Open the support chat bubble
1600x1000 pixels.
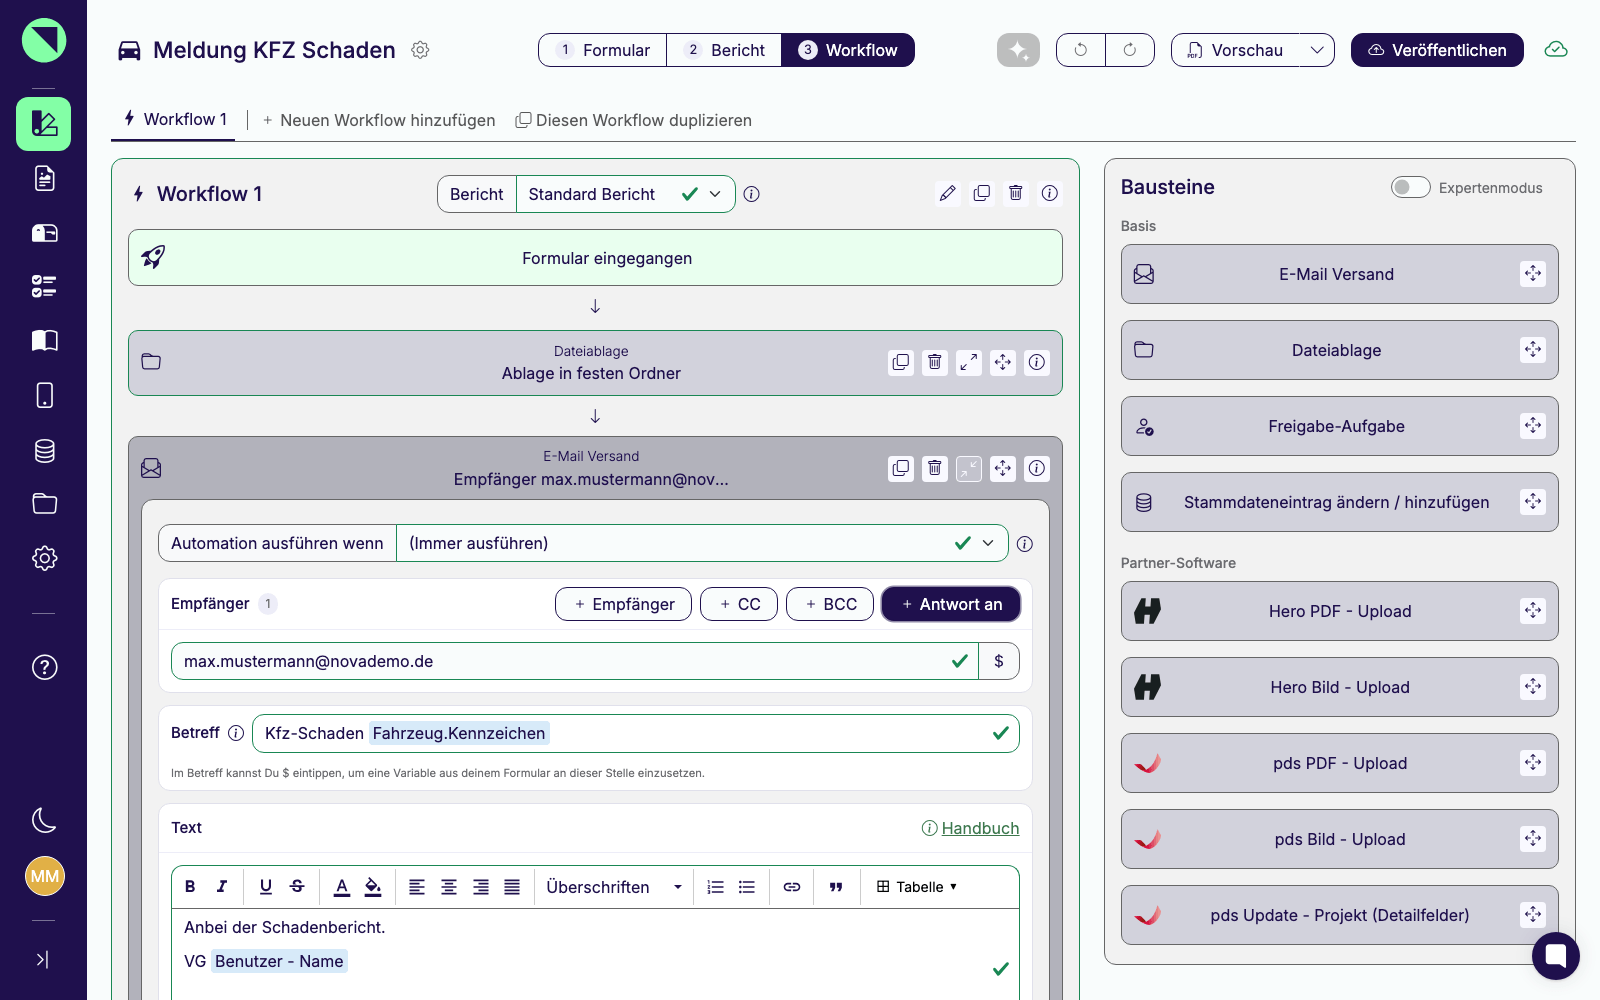pos(1555,956)
